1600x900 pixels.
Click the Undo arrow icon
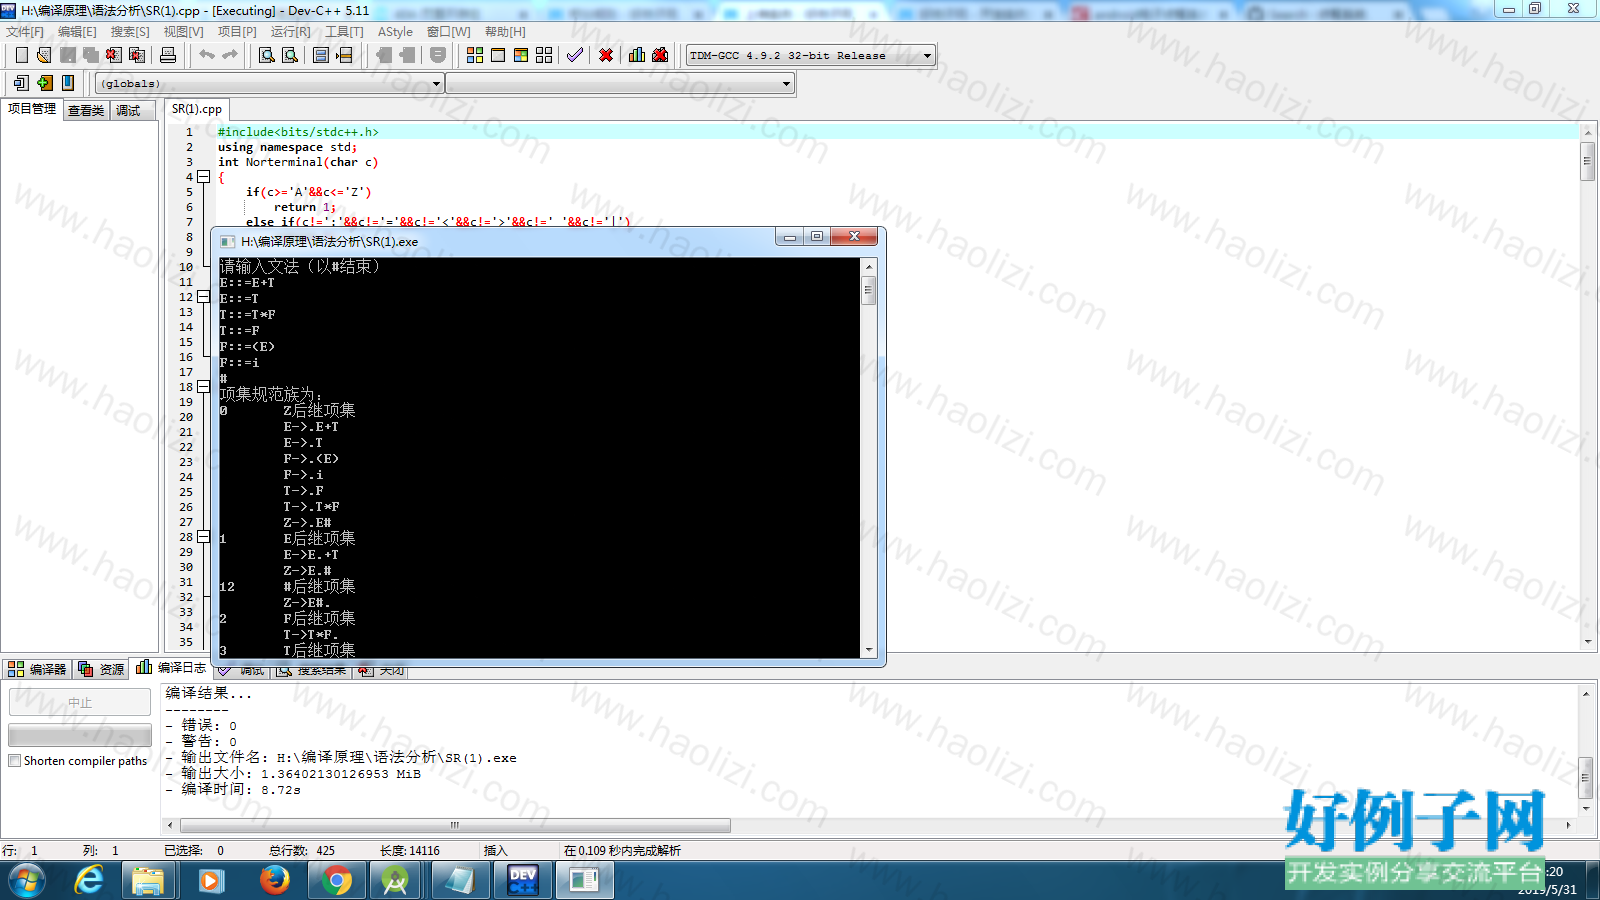coord(207,55)
